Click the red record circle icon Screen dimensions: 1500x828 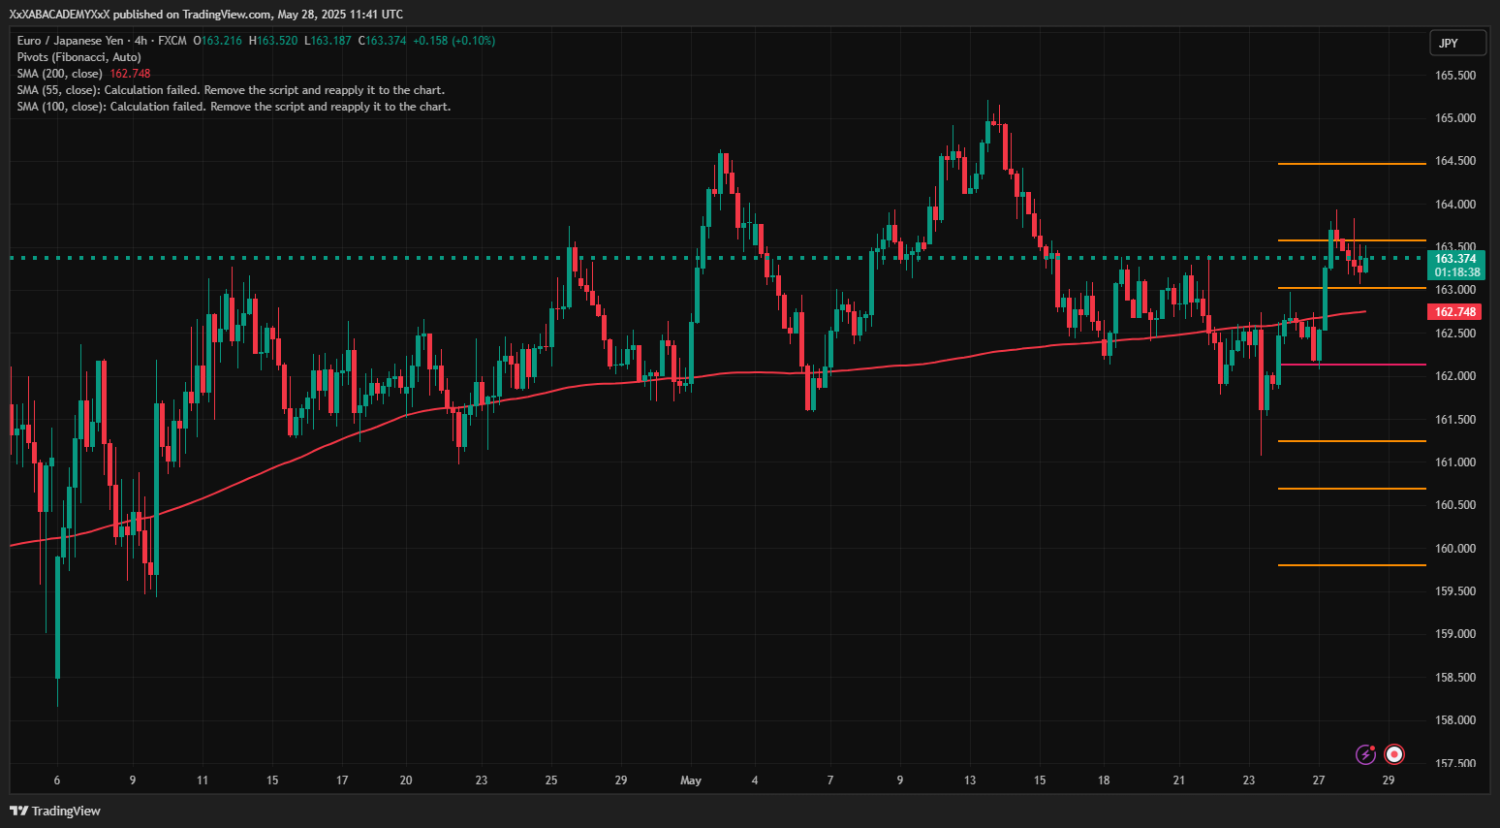point(1394,754)
